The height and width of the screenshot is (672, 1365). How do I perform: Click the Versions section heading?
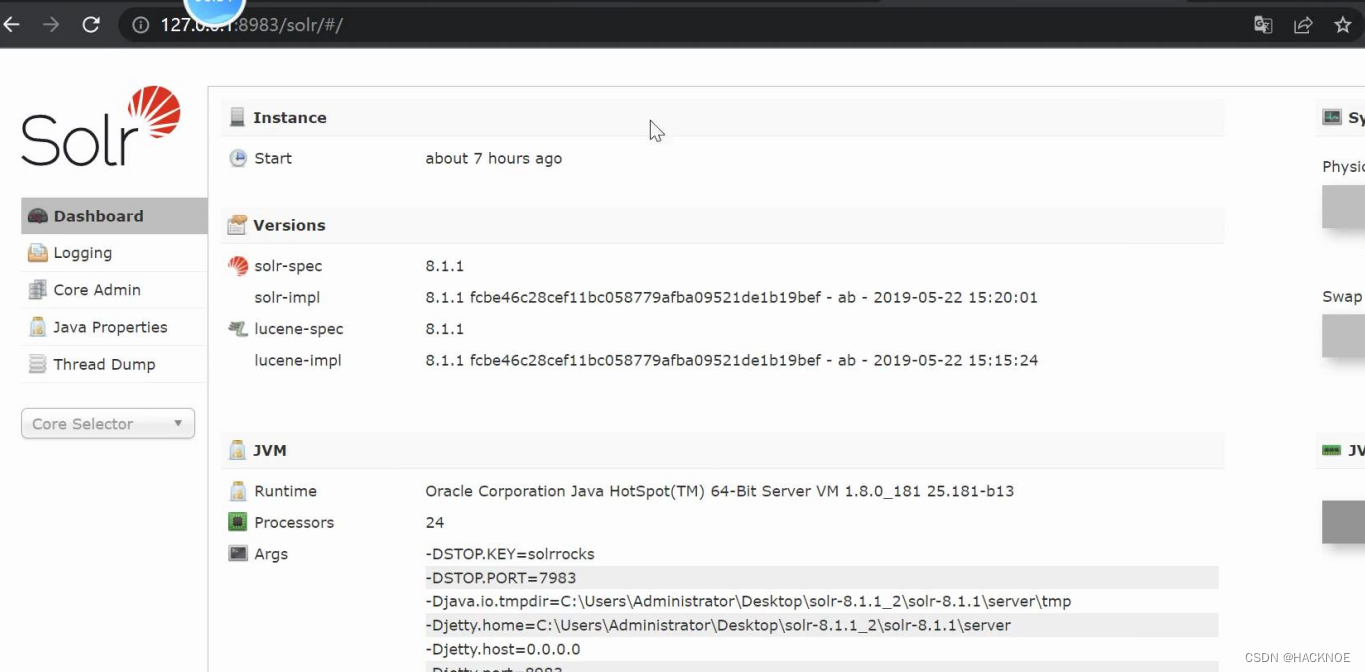point(289,225)
